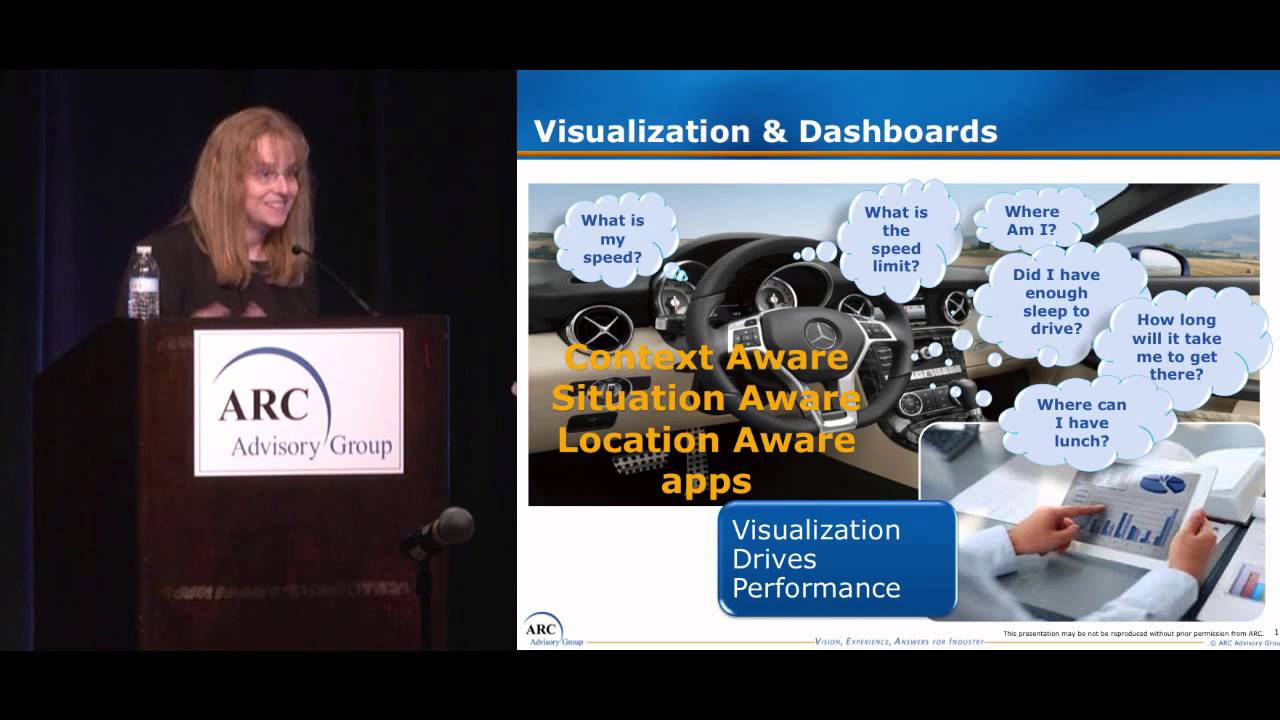Click the orange 'Location Aware' line
Viewport: 1280px width, 720px height.
(706, 439)
